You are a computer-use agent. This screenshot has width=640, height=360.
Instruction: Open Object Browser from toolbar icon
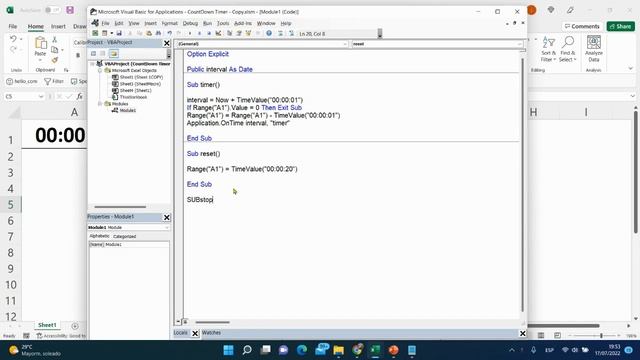click(x=248, y=33)
